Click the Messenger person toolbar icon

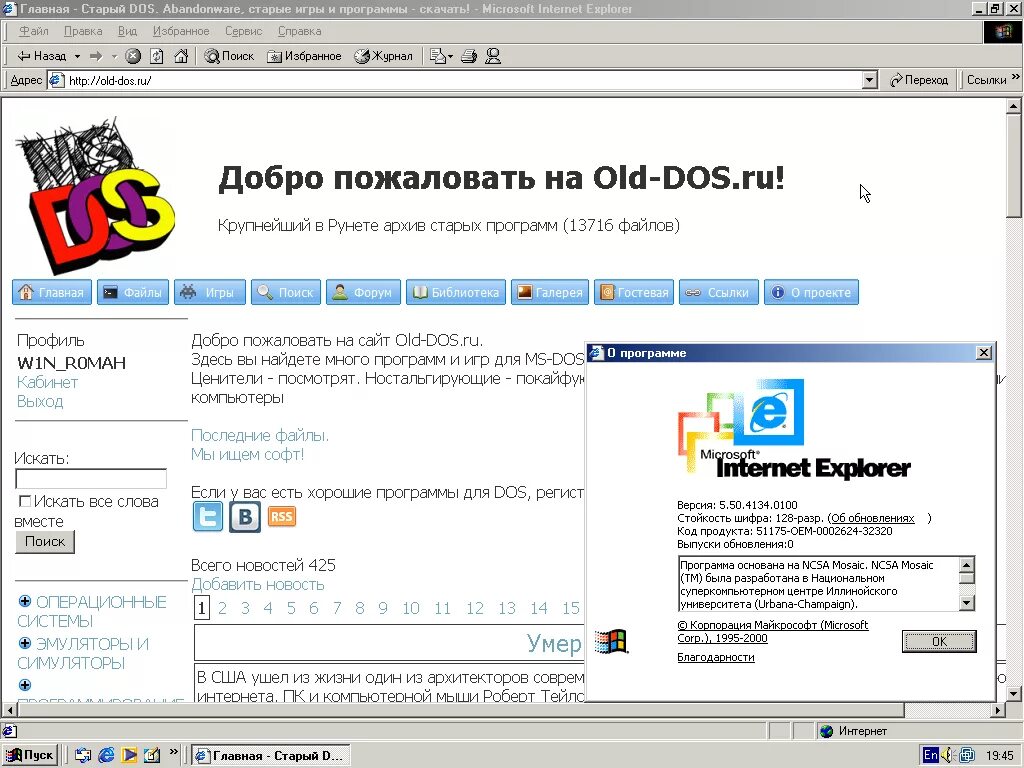[x=493, y=56]
